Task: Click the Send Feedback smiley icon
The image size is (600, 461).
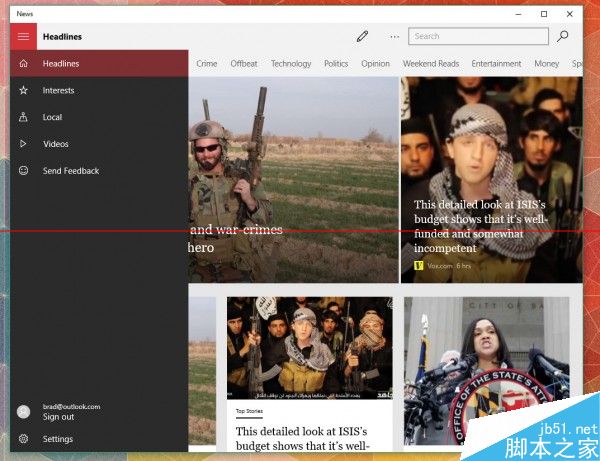Action: [x=23, y=170]
